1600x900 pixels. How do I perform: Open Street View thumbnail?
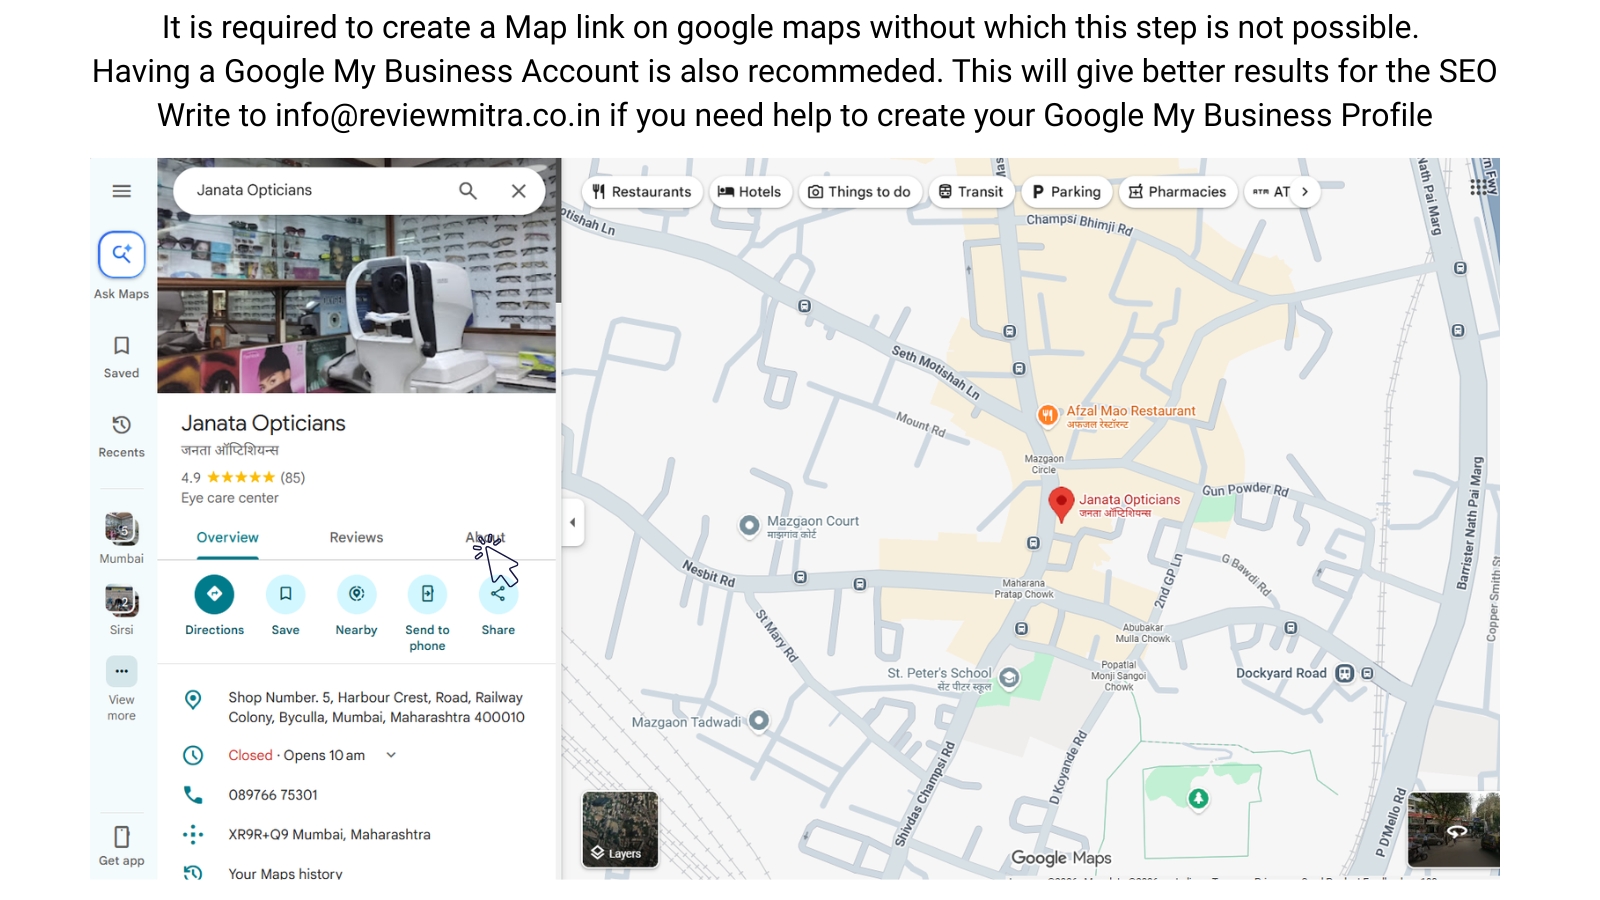1453,829
